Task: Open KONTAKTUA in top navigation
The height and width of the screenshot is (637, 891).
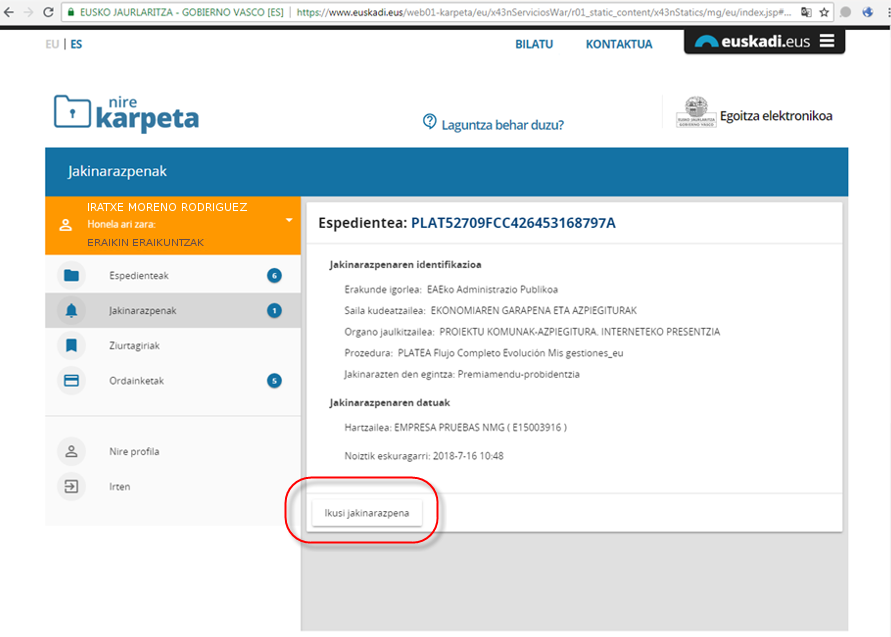Action: point(619,44)
